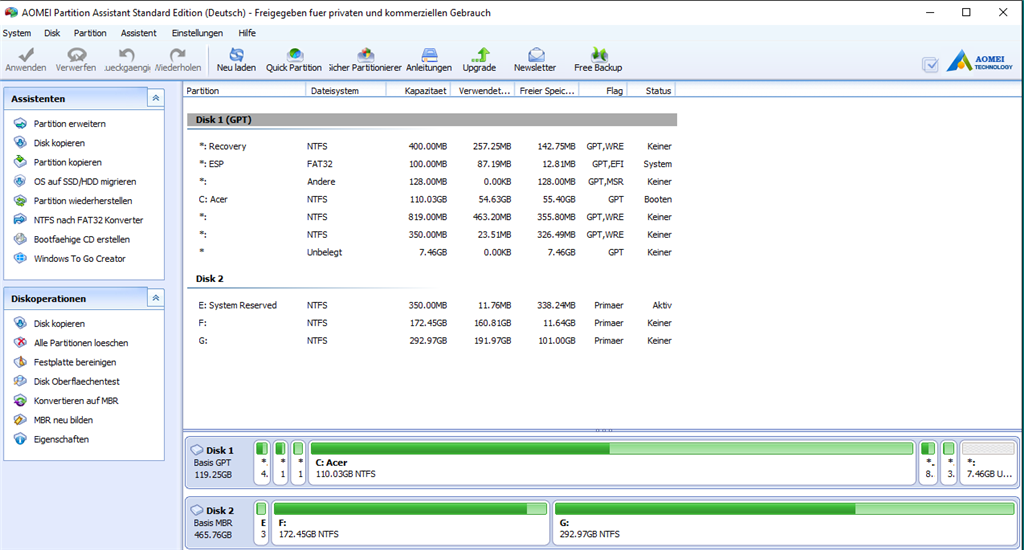This screenshot has width=1024, height=550.
Task: Select the Unbelegt 7.46GB row
Action: (432, 252)
